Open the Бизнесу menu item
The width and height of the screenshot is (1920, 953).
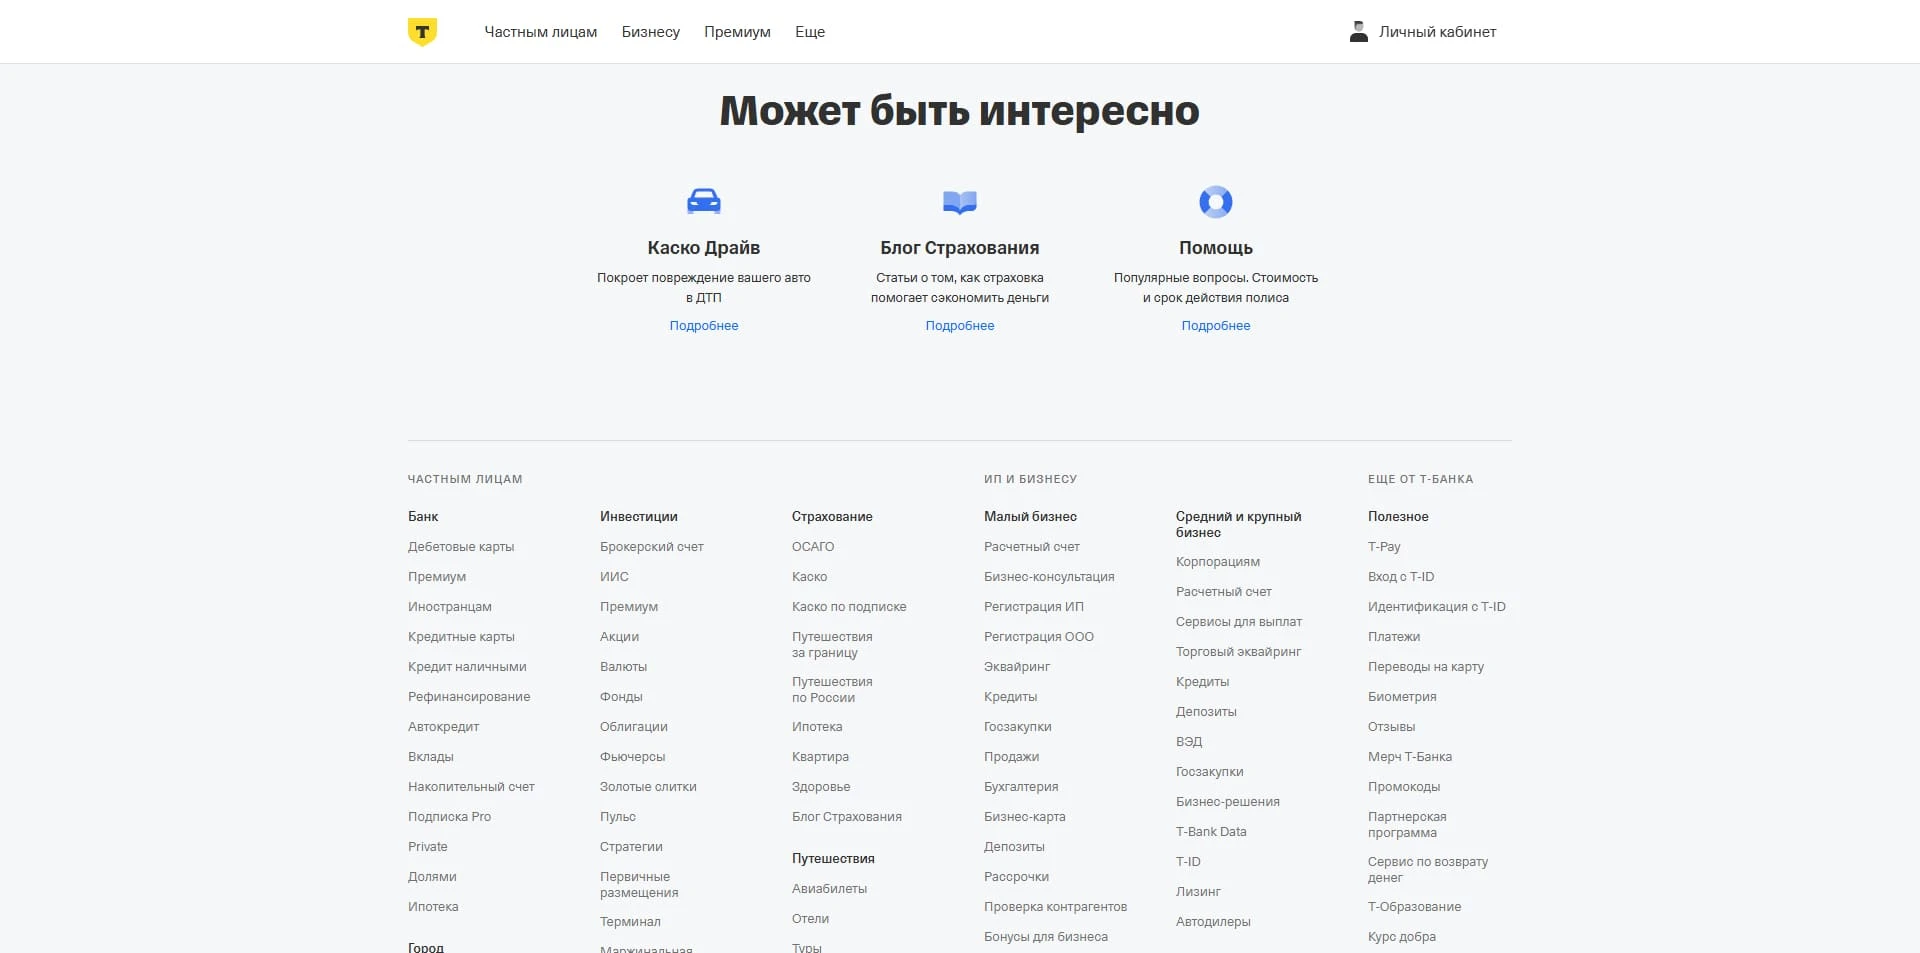[x=651, y=32]
